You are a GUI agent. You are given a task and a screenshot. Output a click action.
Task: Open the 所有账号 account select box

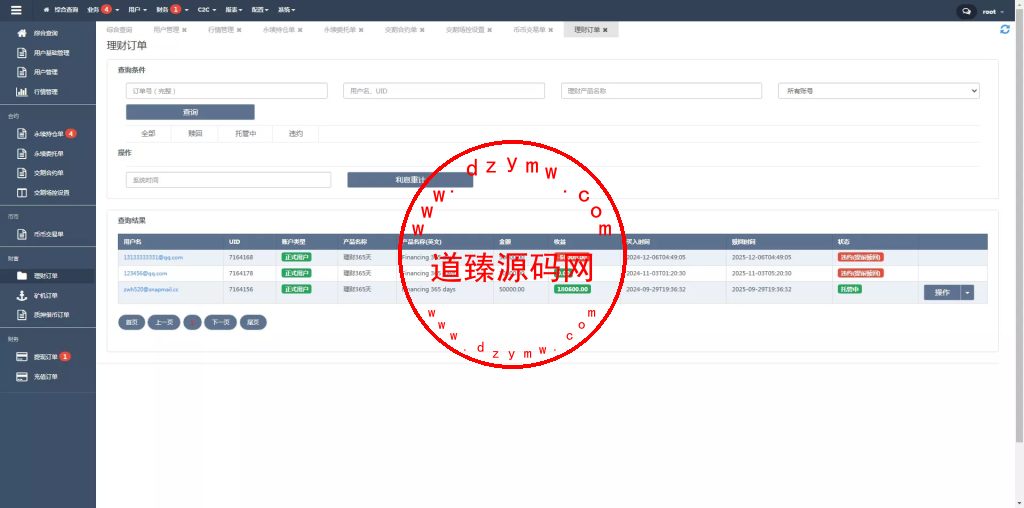pyautogui.click(x=878, y=91)
